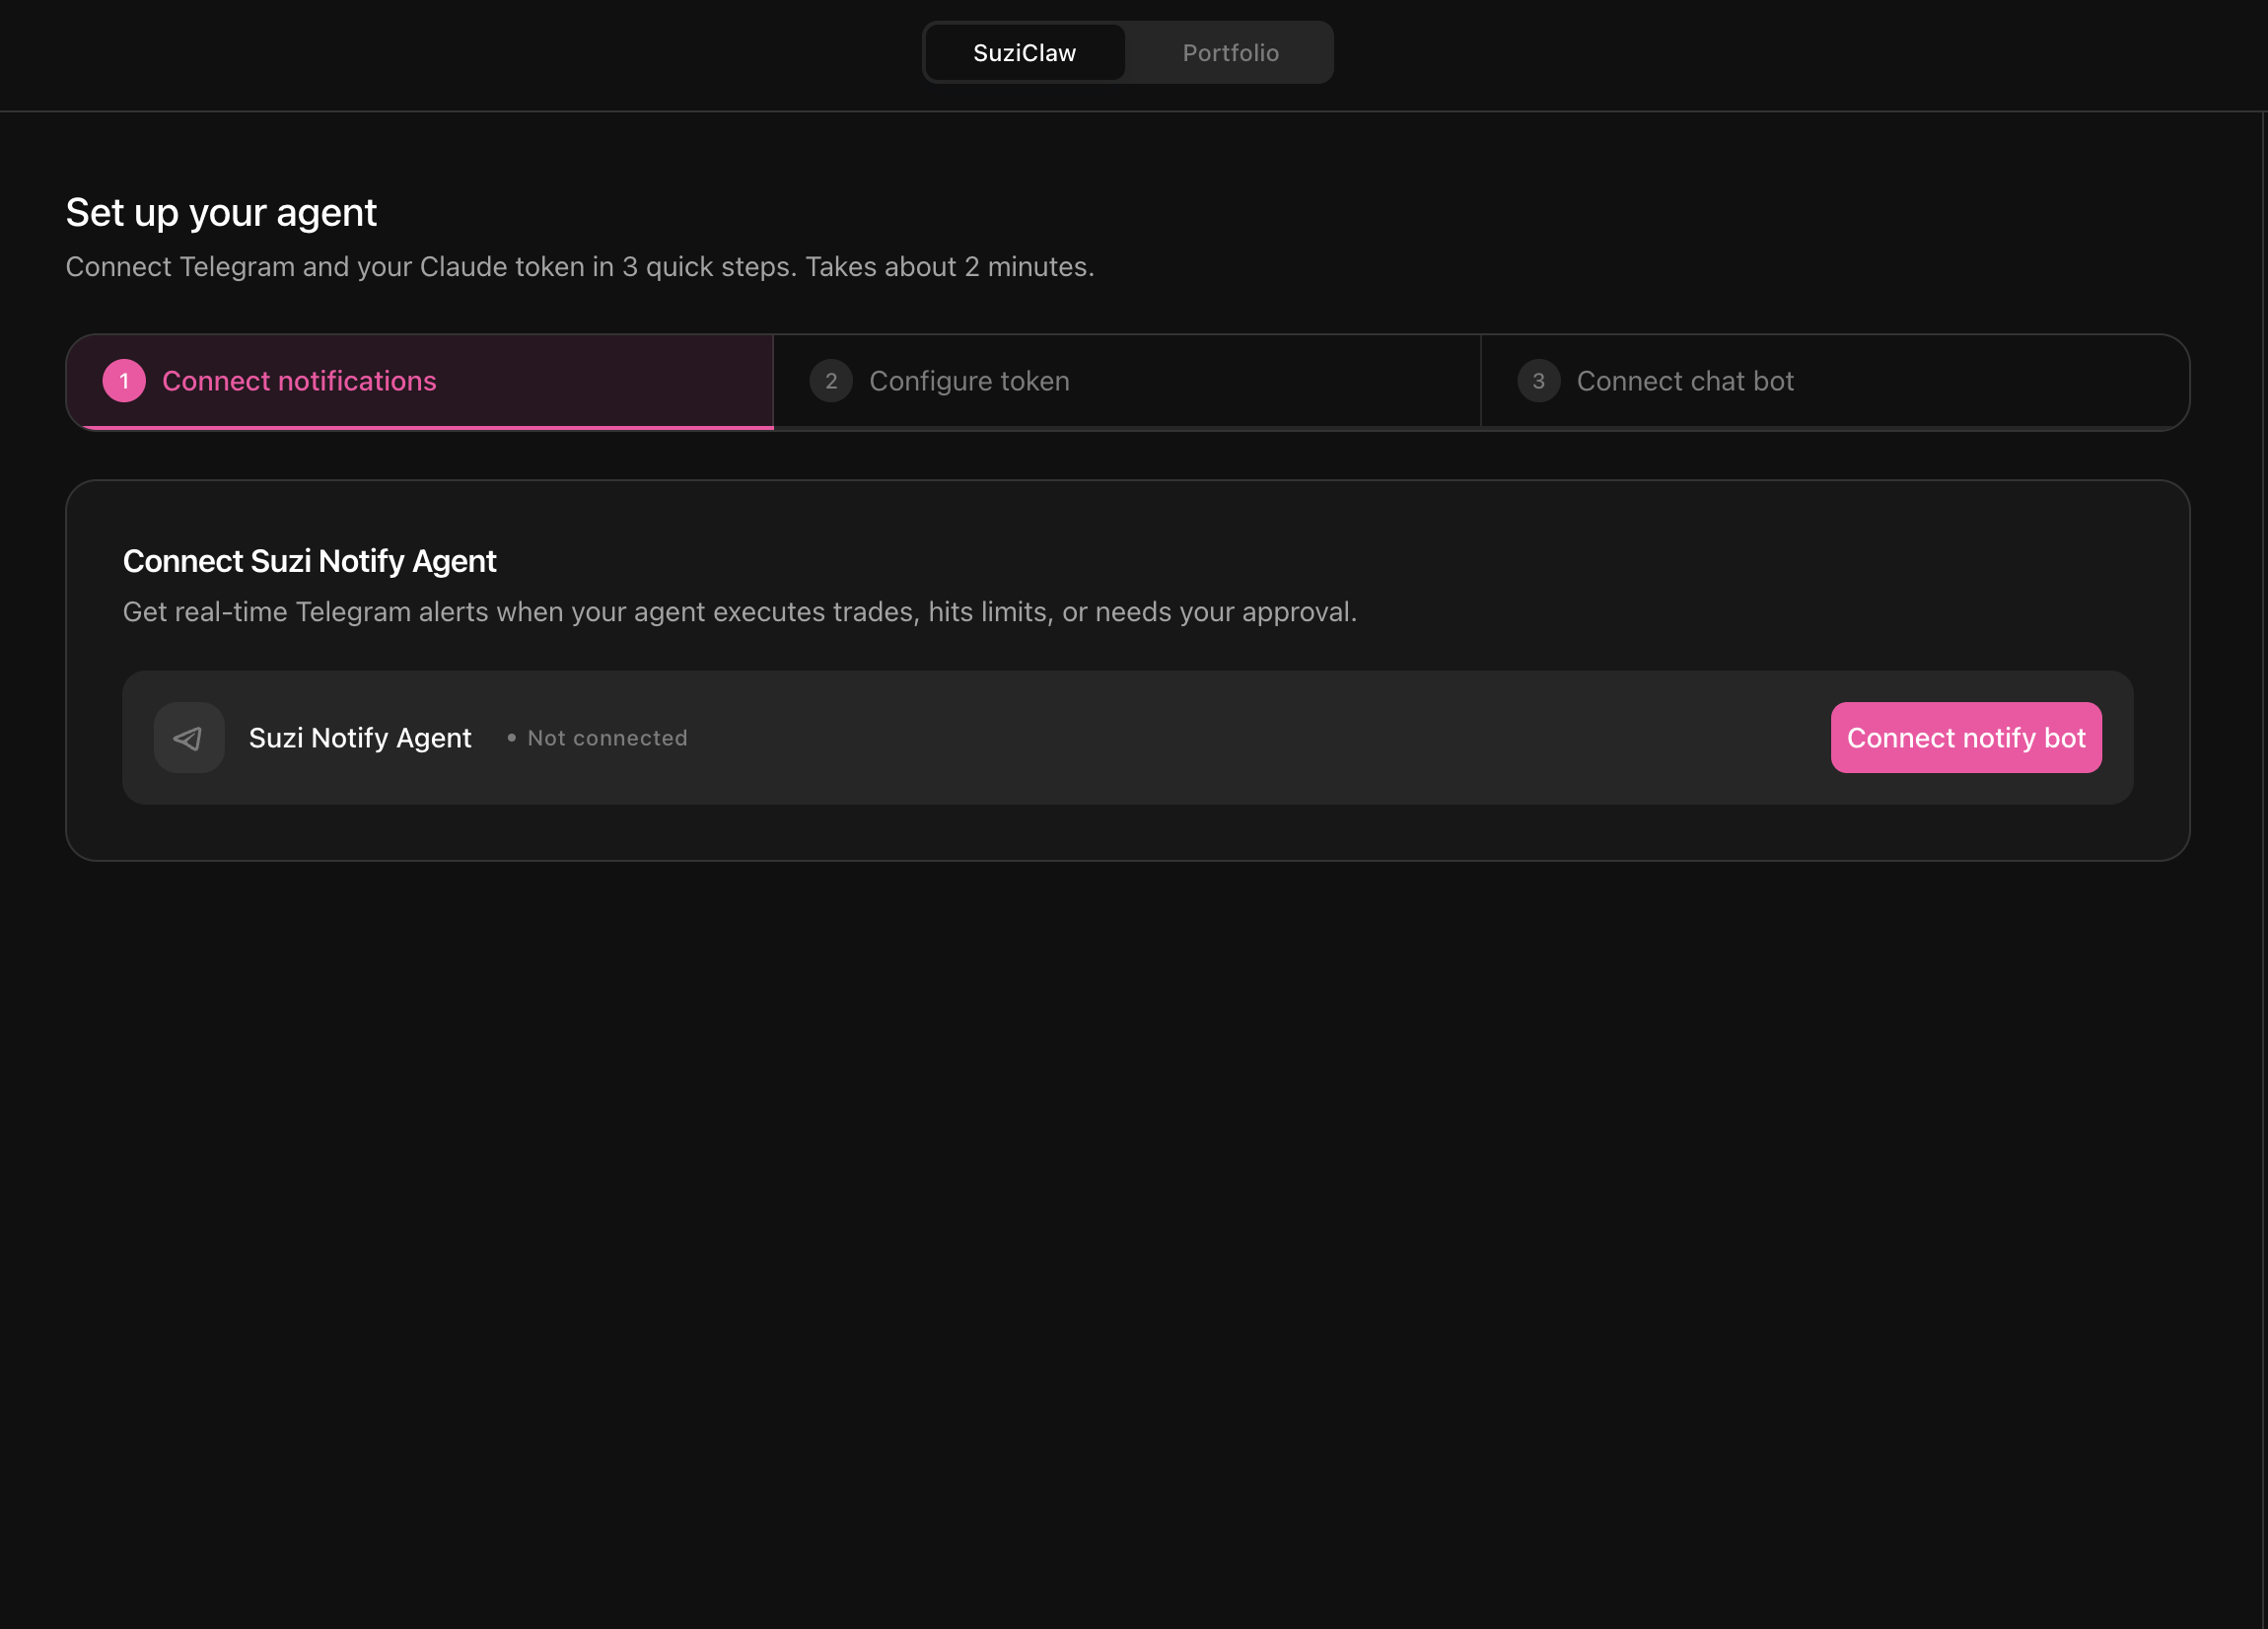The height and width of the screenshot is (1629, 2268).
Task: Click the Not connected status dot
Action: point(511,738)
